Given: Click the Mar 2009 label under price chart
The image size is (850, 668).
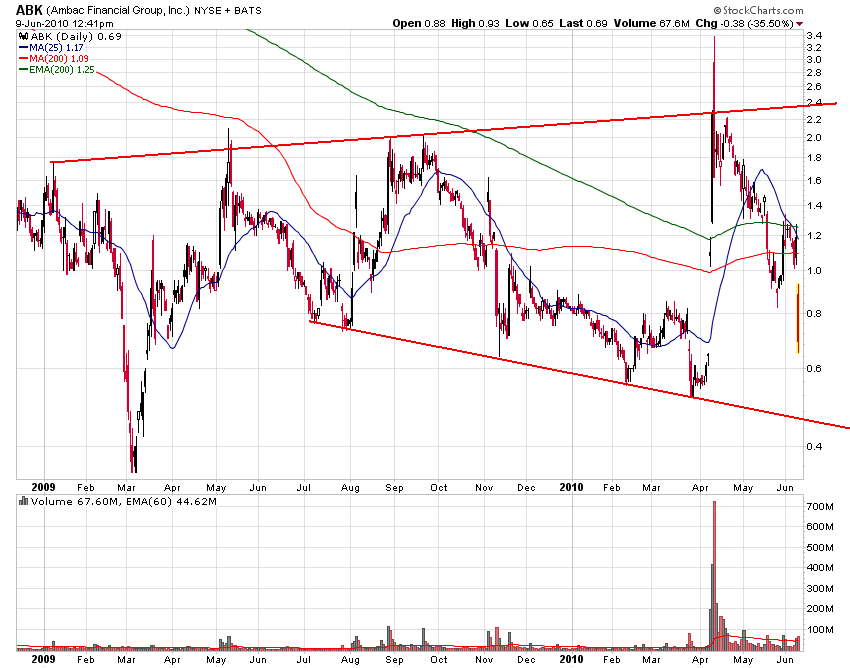Looking at the screenshot, I should point(126,487).
